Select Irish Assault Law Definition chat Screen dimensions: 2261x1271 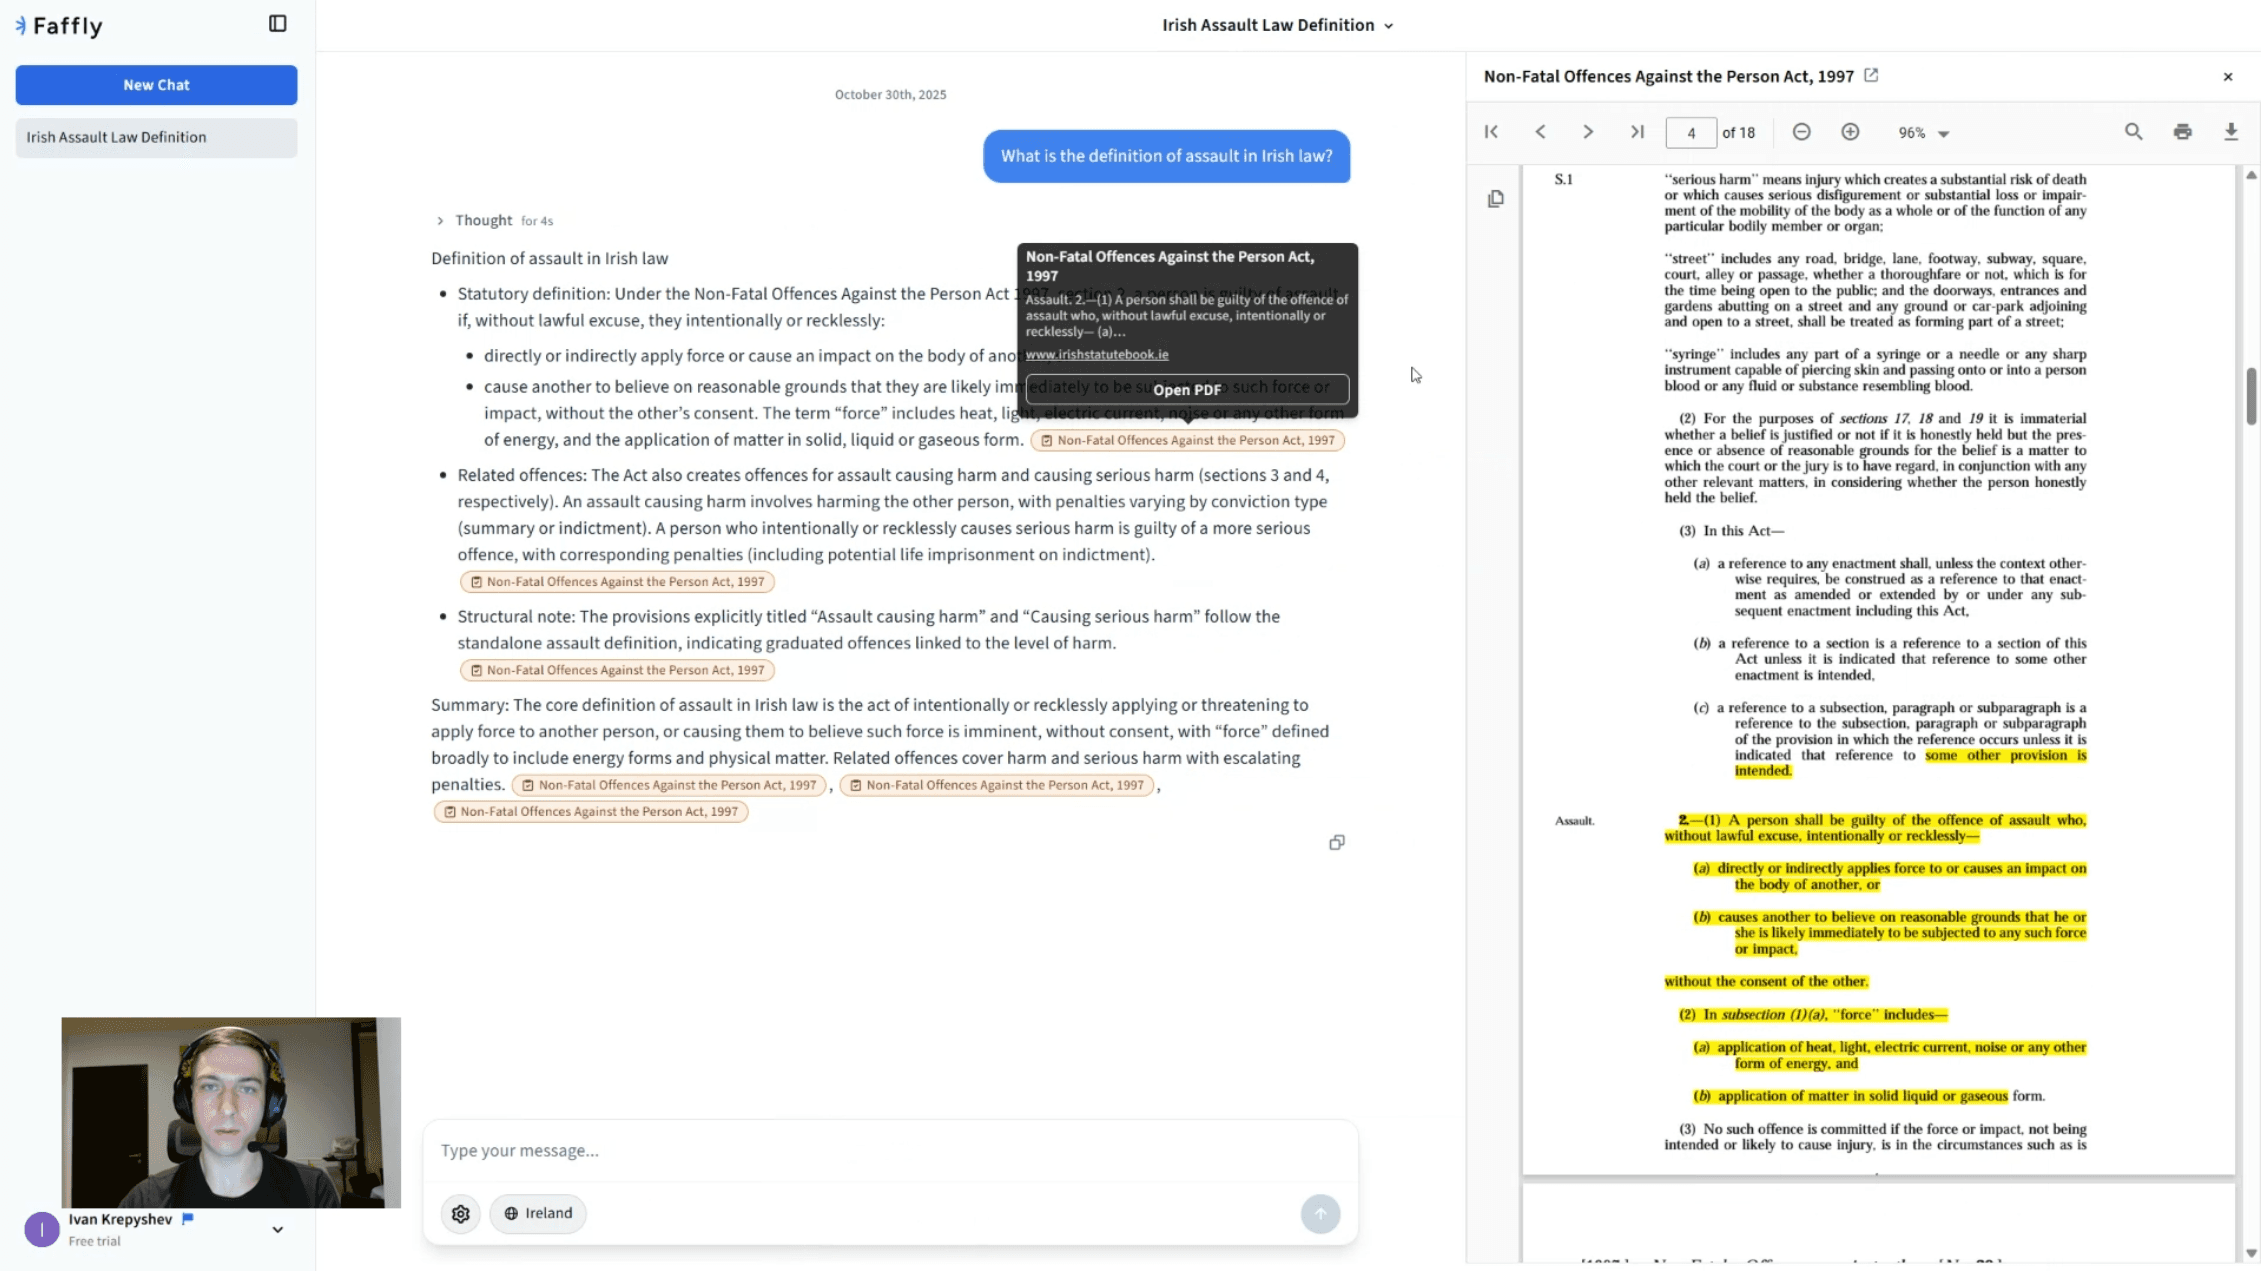click(156, 138)
